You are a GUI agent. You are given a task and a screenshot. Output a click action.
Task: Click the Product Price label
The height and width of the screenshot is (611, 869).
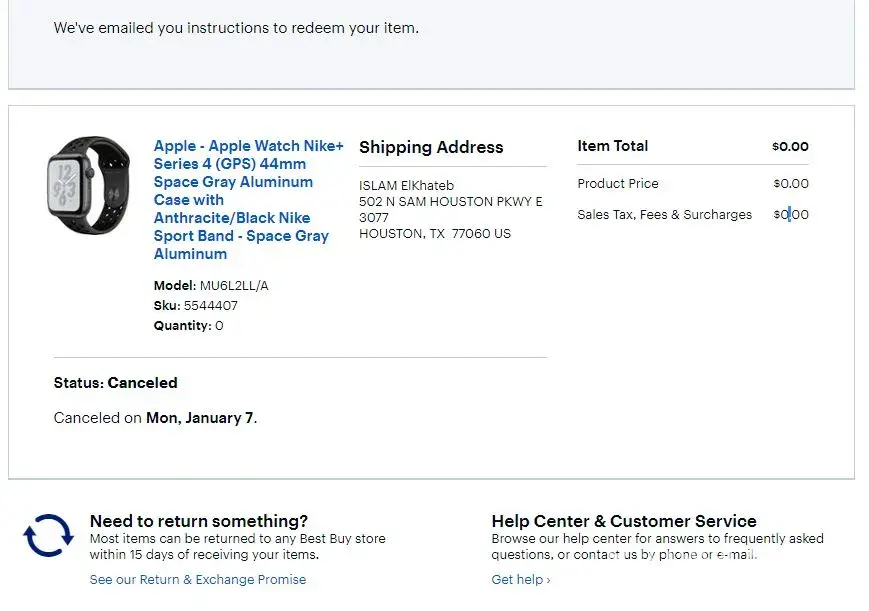coord(617,184)
